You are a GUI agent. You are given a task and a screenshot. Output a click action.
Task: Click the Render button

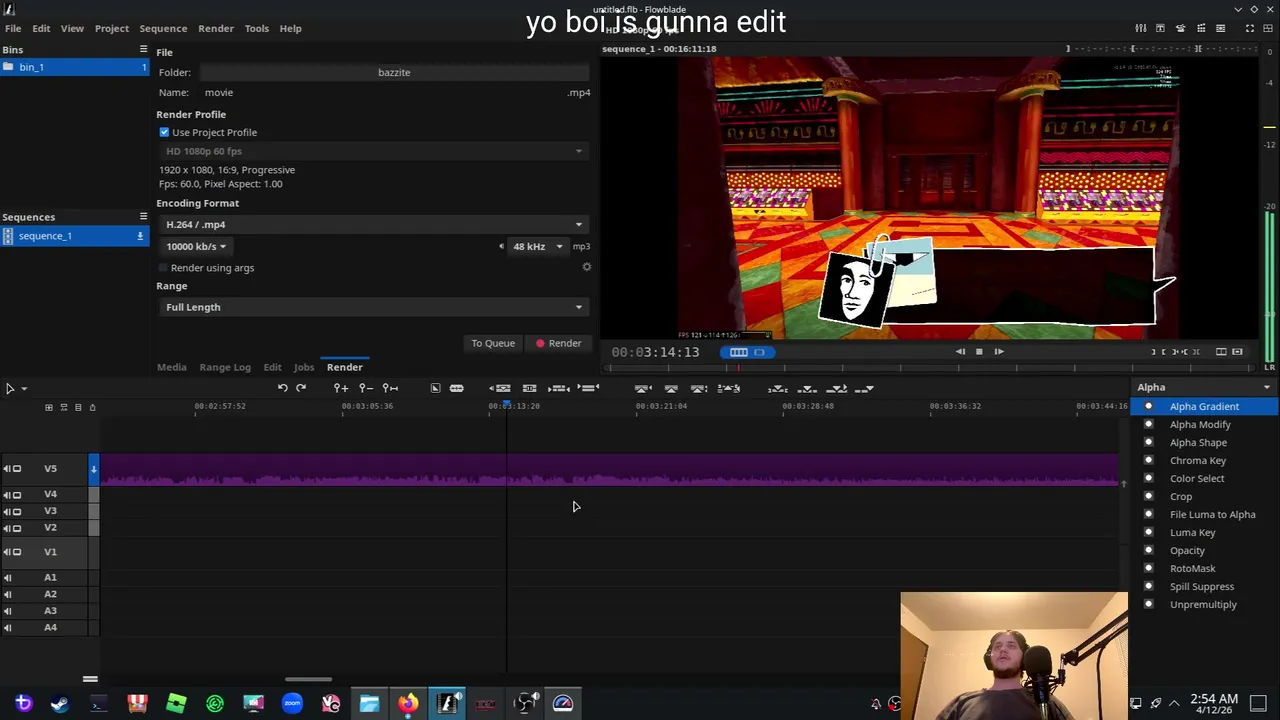pyautogui.click(x=558, y=343)
